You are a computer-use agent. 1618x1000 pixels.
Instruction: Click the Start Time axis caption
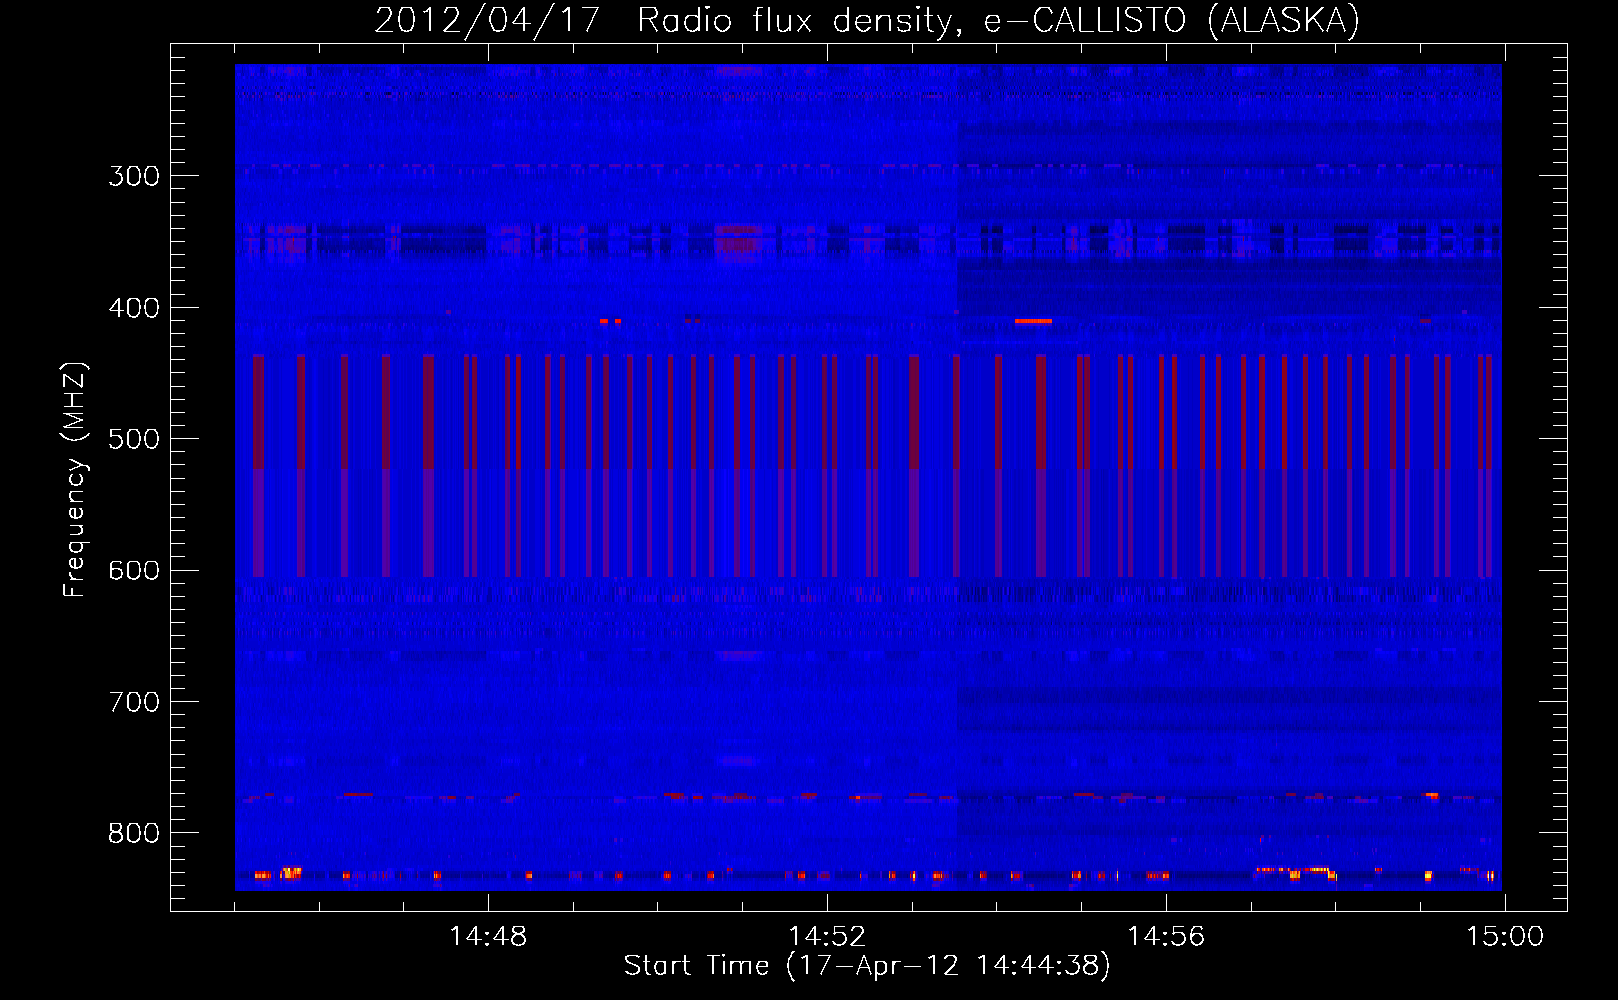click(x=867, y=966)
